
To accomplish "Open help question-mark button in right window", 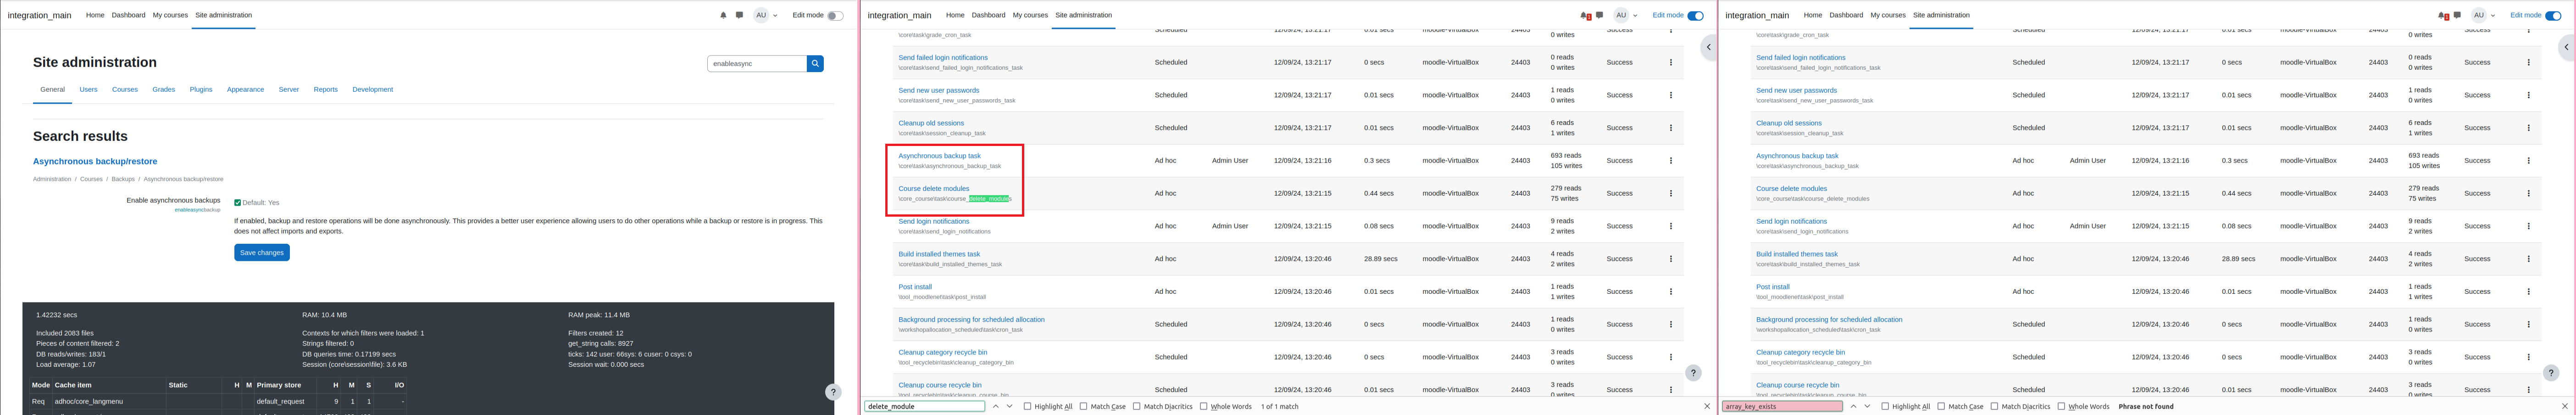I will [x=2550, y=373].
